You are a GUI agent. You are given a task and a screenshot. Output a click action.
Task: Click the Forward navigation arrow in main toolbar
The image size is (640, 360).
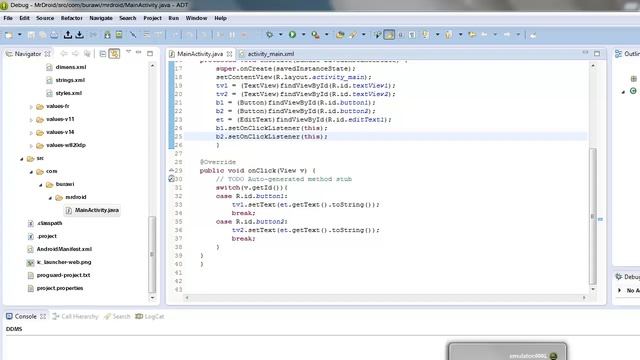pyautogui.click(x=507, y=35)
